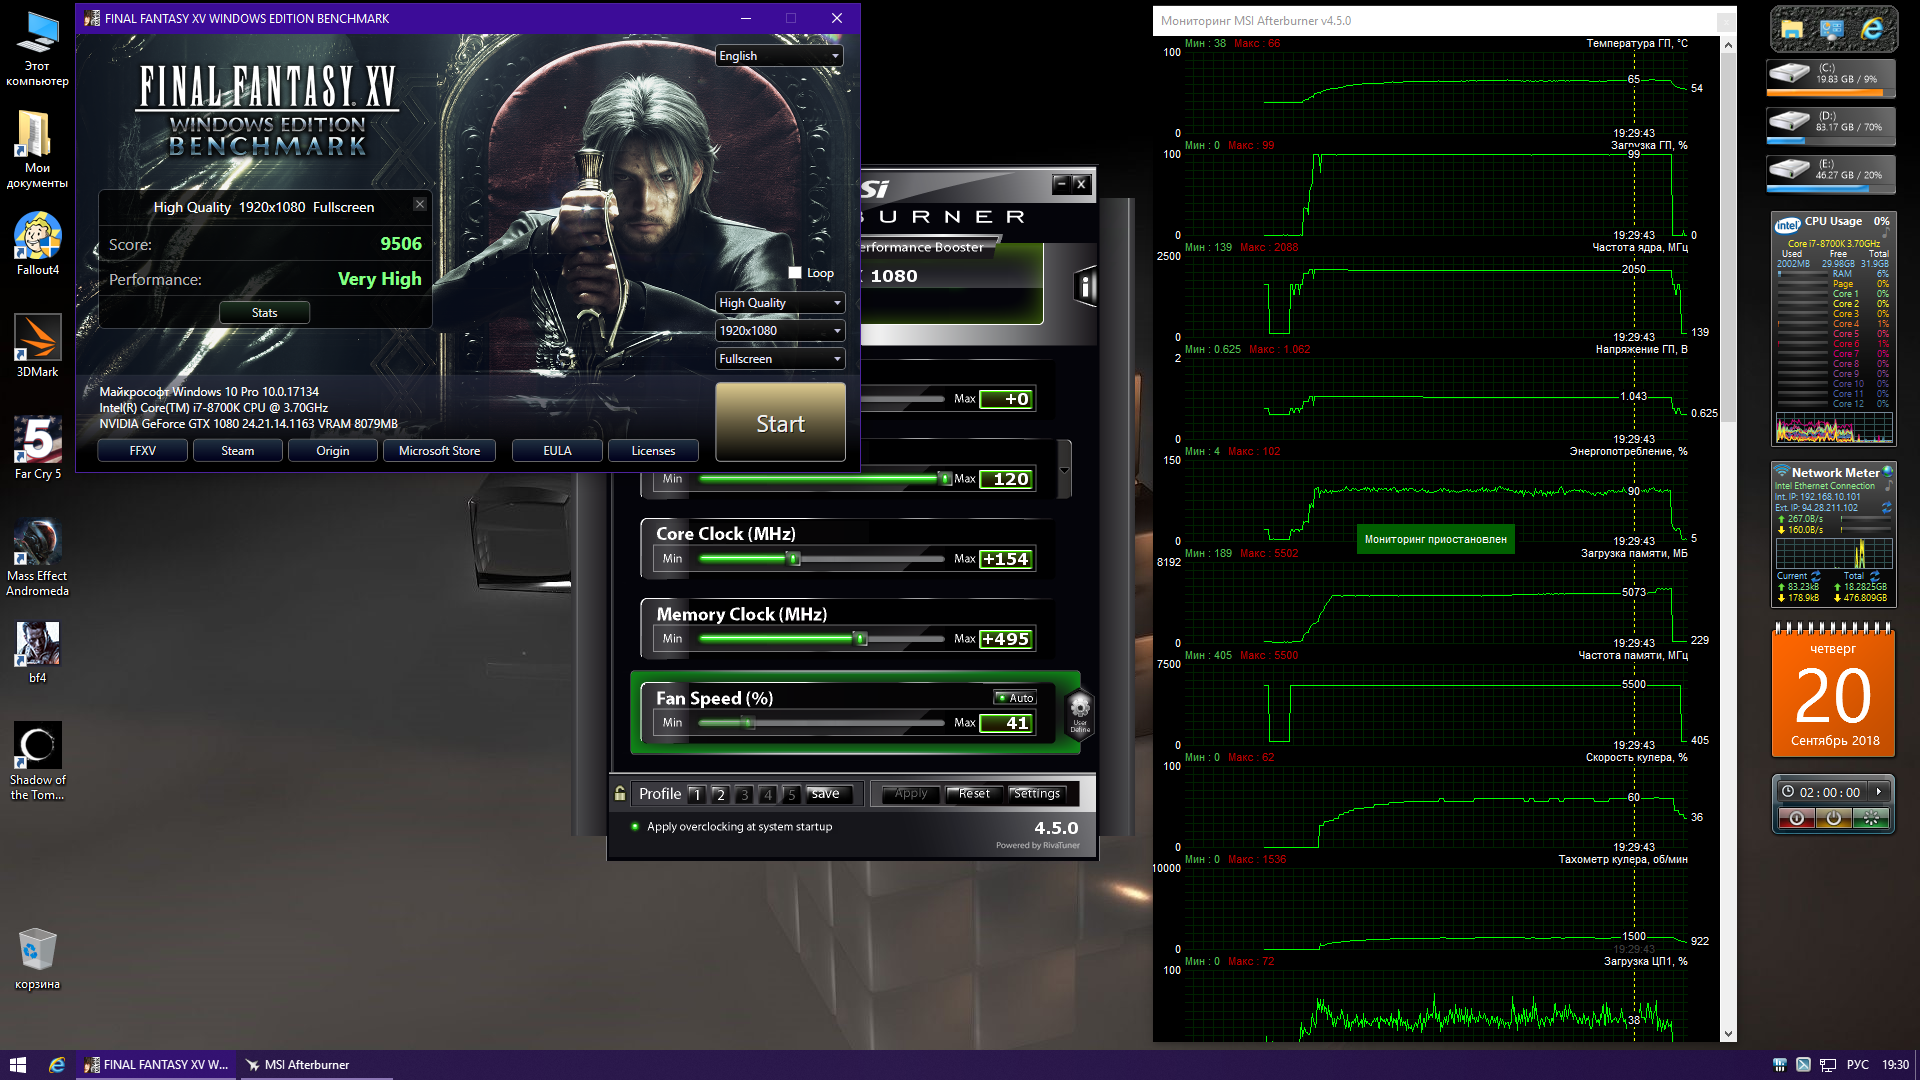This screenshot has width=1920, height=1080.
Task: Open Internet Explorer from the taskbar
Action: (57, 1065)
